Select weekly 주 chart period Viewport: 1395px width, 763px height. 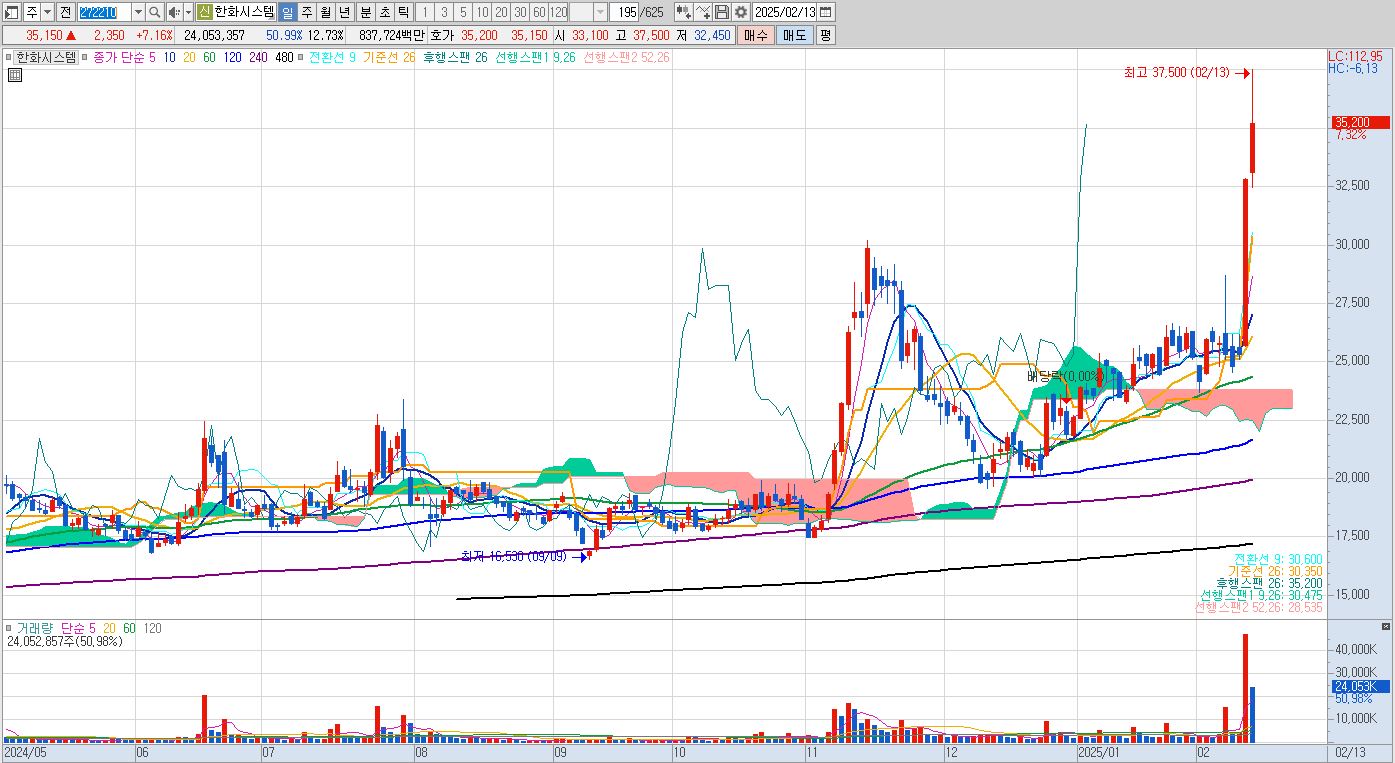[306, 12]
